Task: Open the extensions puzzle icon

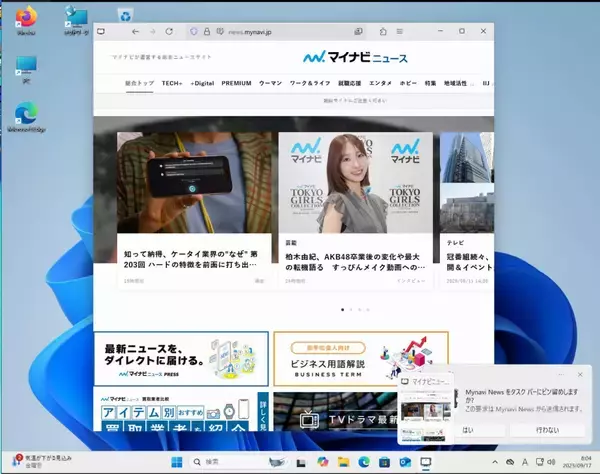Action: click(x=383, y=32)
